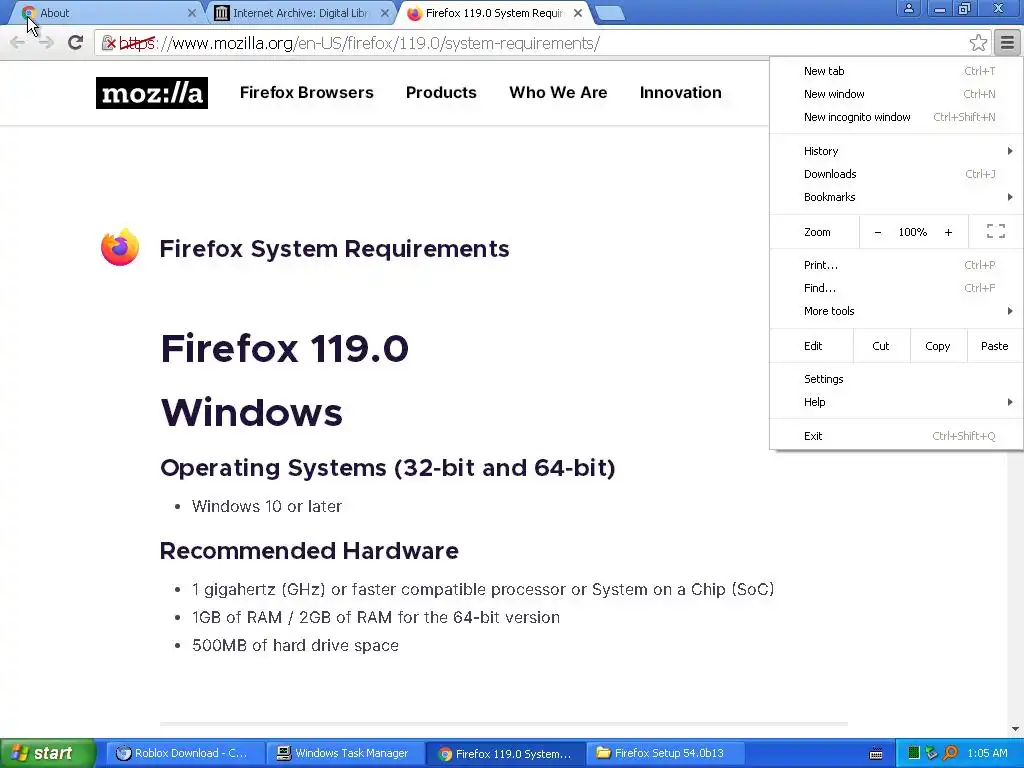The height and width of the screenshot is (768, 1024).
Task: Select Print… in the menu
Action: 896,265
